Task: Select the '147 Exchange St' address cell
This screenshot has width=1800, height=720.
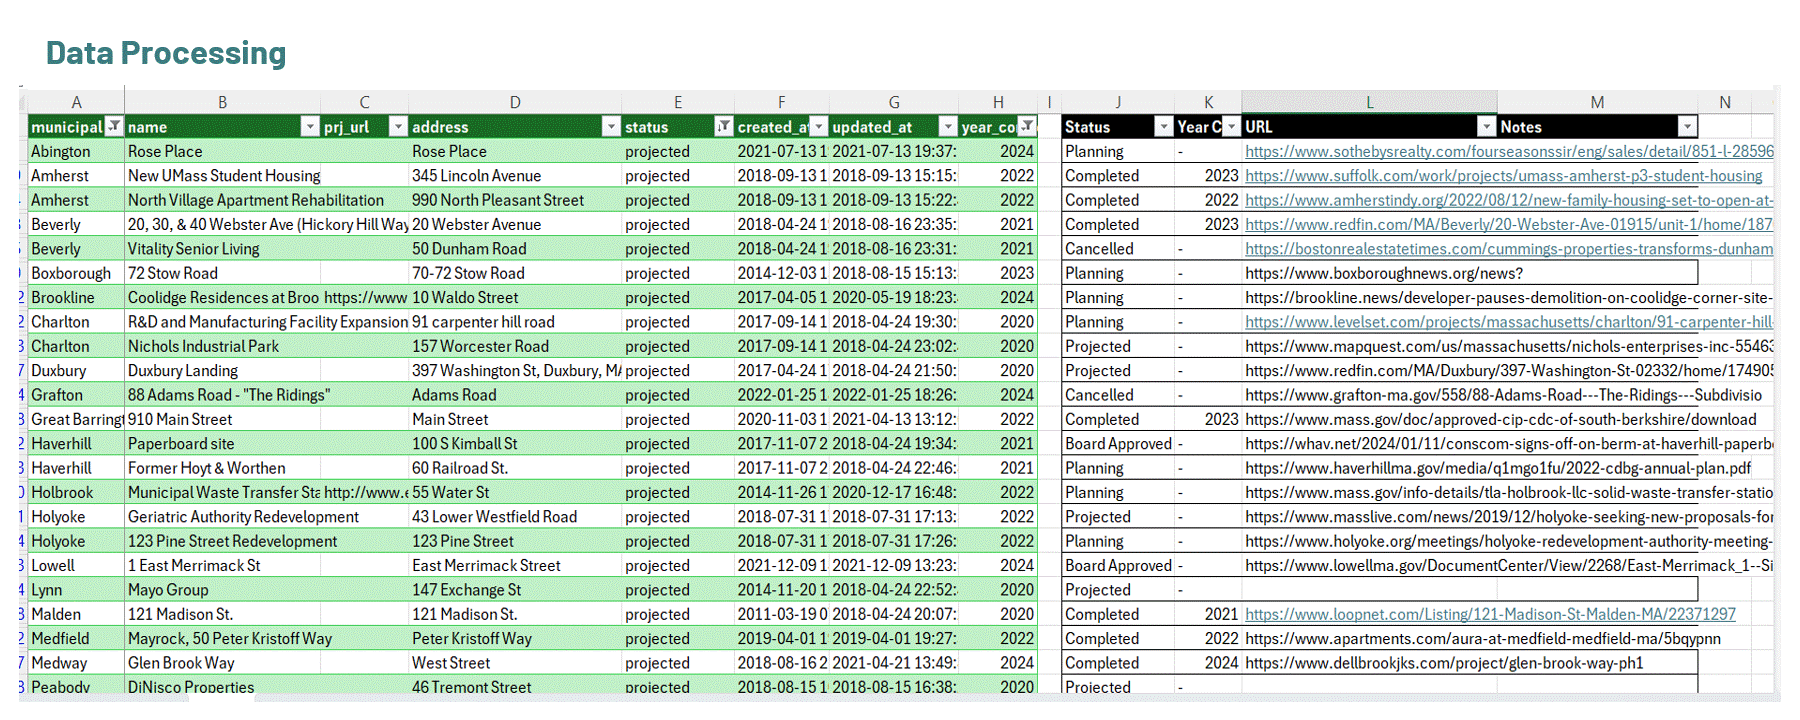Action: pyautogui.click(x=515, y=590)
